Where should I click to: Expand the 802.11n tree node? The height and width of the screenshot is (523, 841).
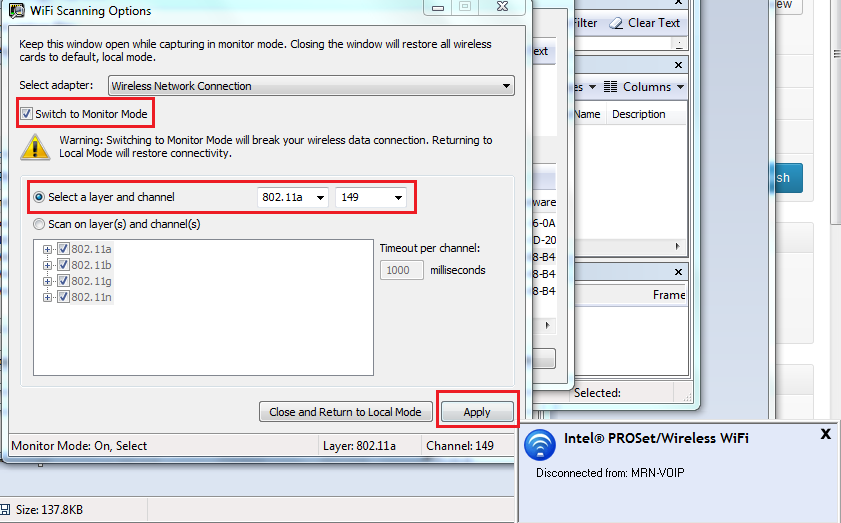tap(47, 297)
